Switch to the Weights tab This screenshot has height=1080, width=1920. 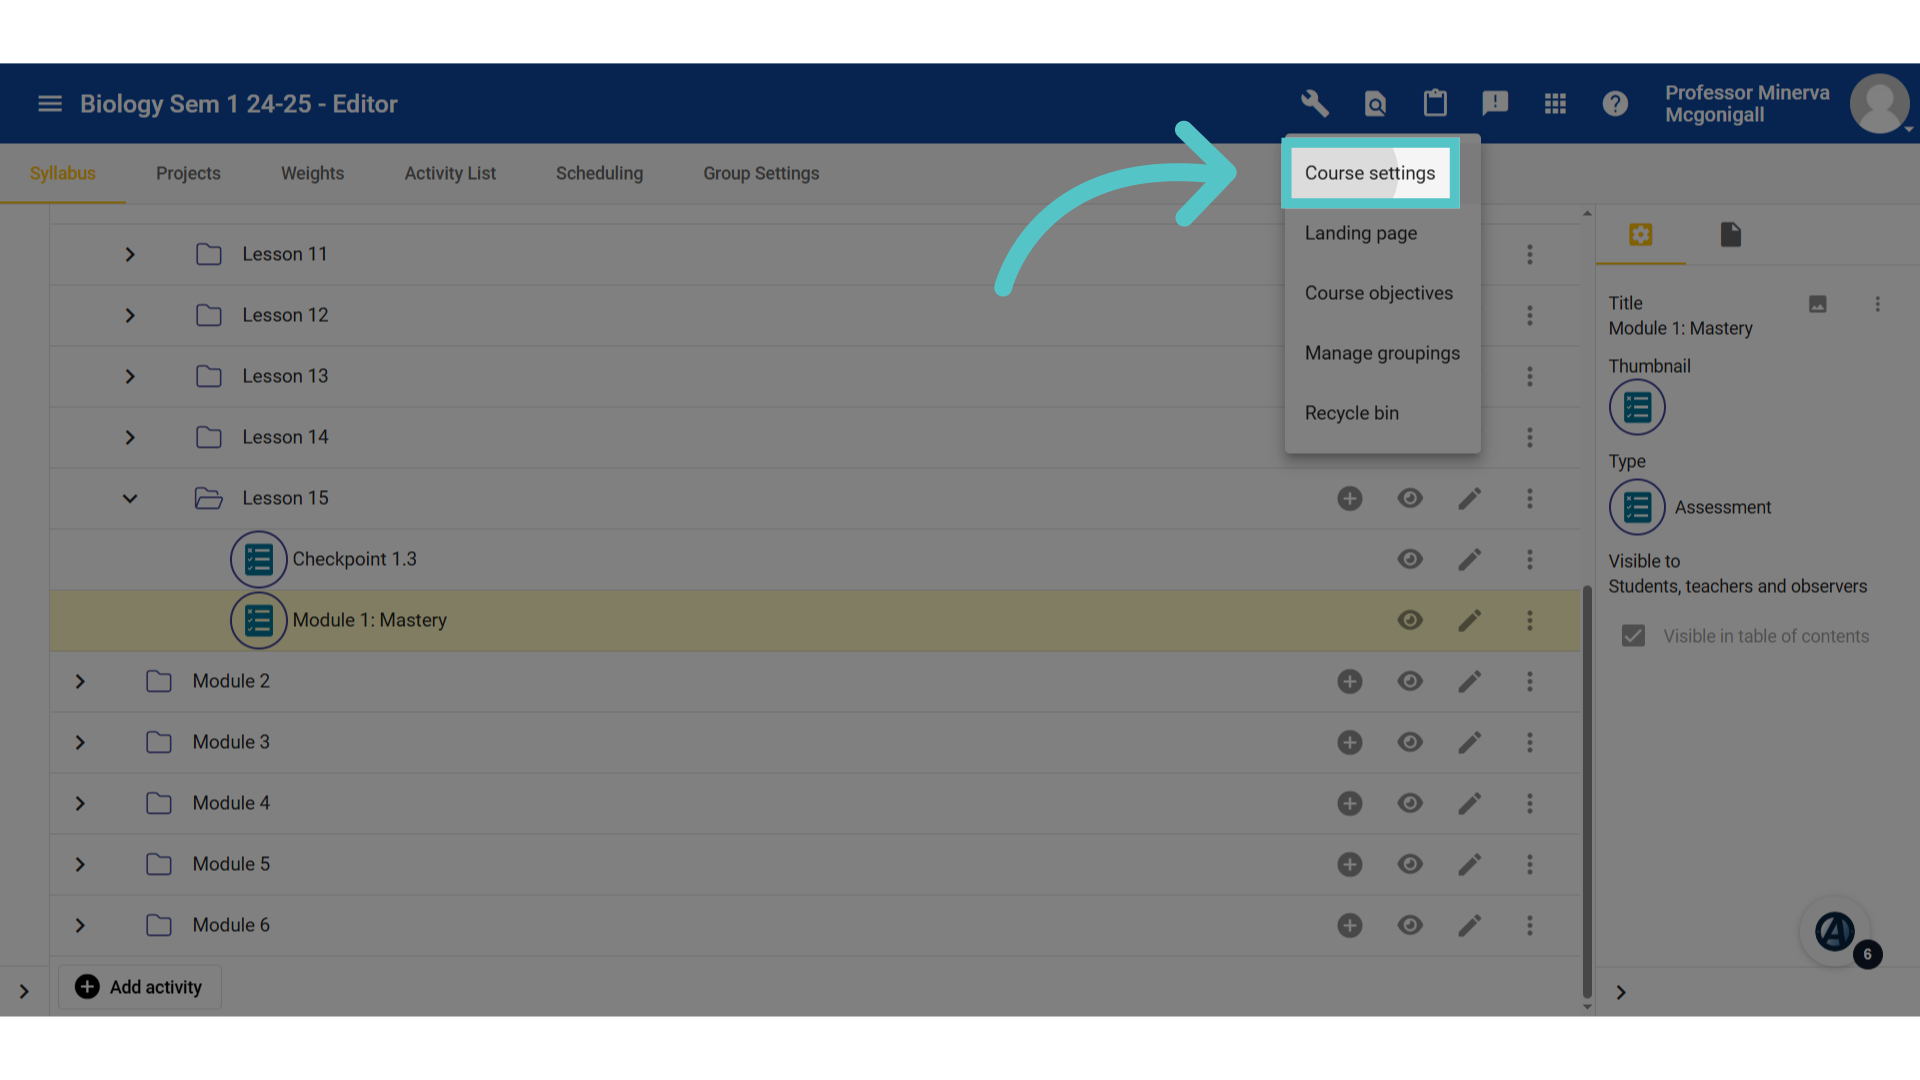click(312, 173)
